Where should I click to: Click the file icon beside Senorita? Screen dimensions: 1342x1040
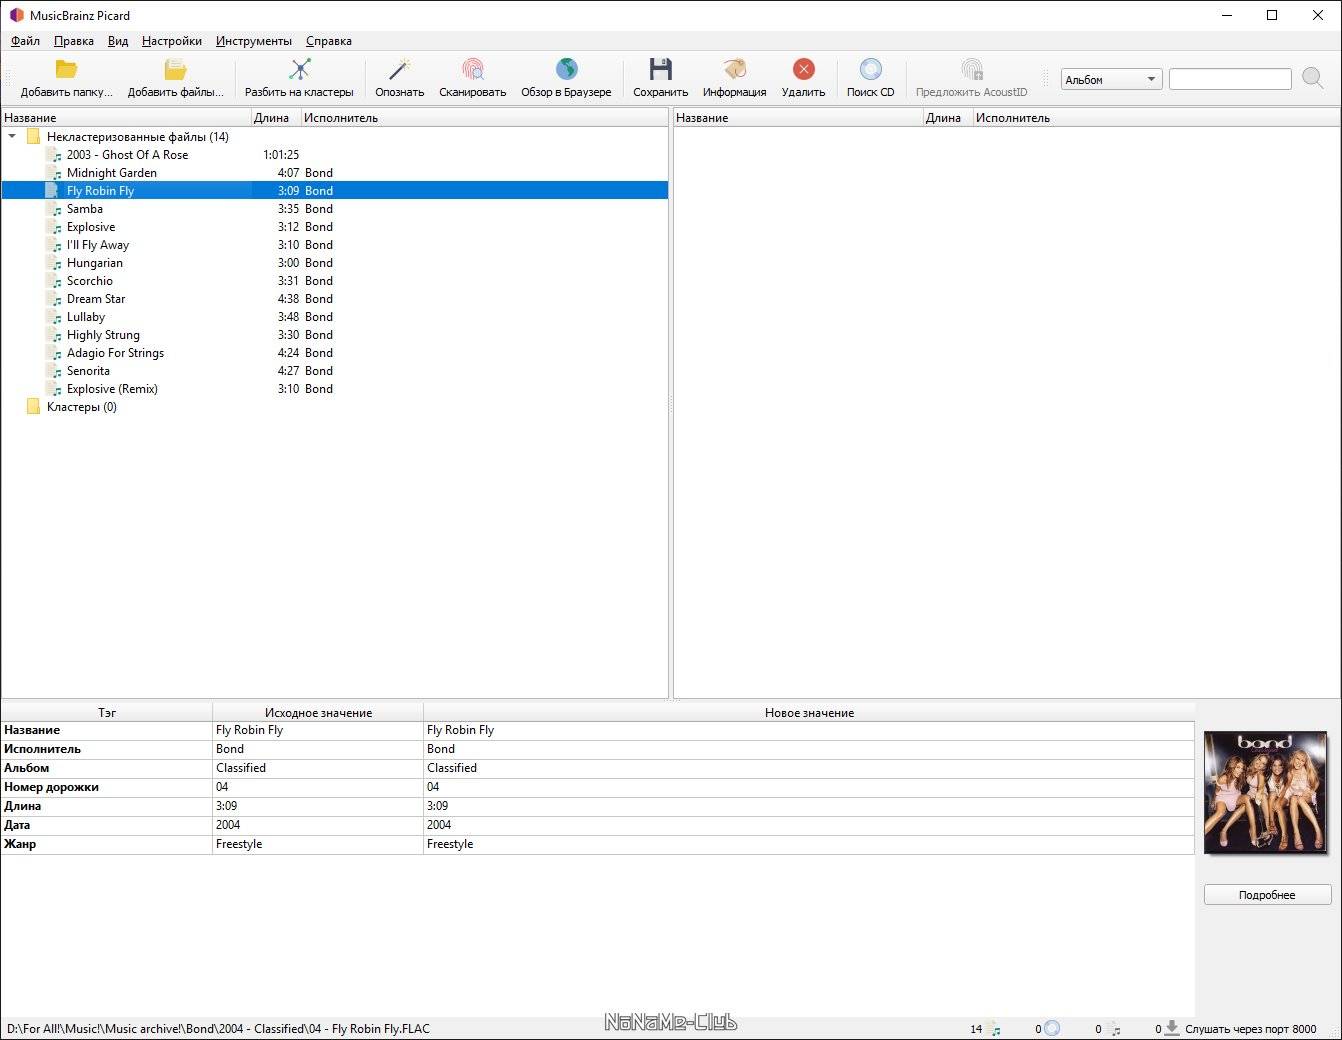click(x=53, y=371)
